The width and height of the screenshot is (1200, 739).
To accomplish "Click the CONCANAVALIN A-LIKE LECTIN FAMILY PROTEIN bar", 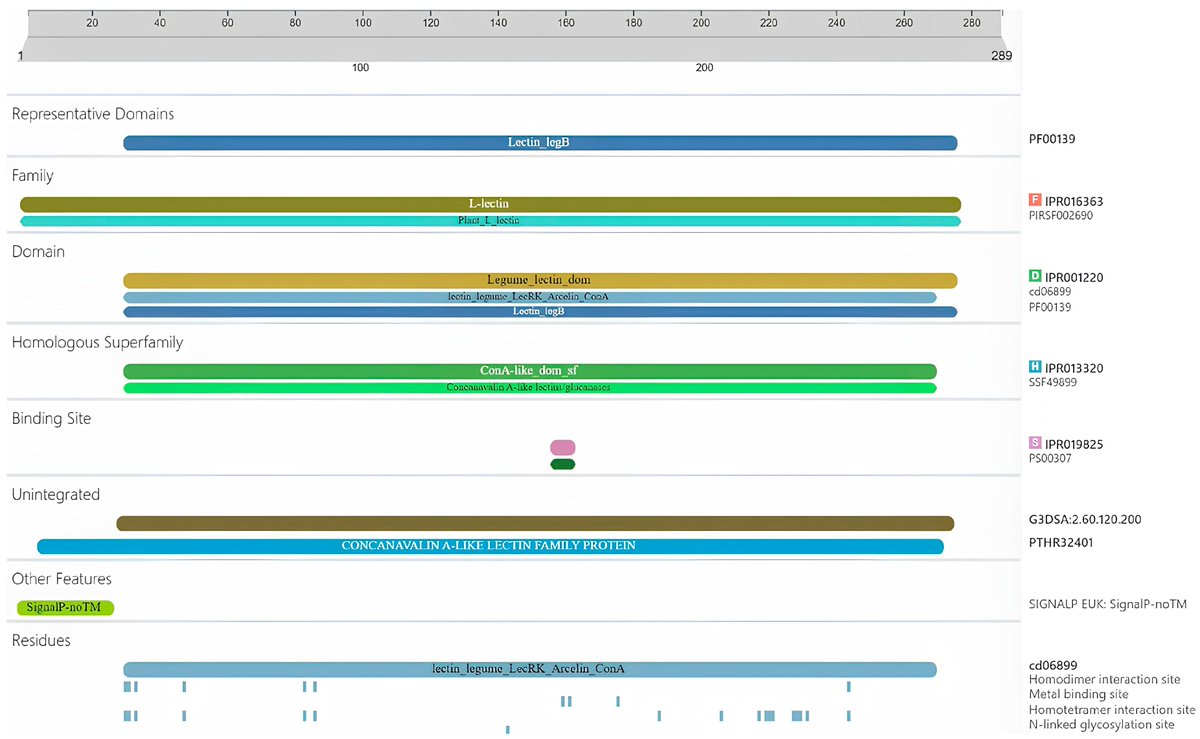I will click(490, 546).
